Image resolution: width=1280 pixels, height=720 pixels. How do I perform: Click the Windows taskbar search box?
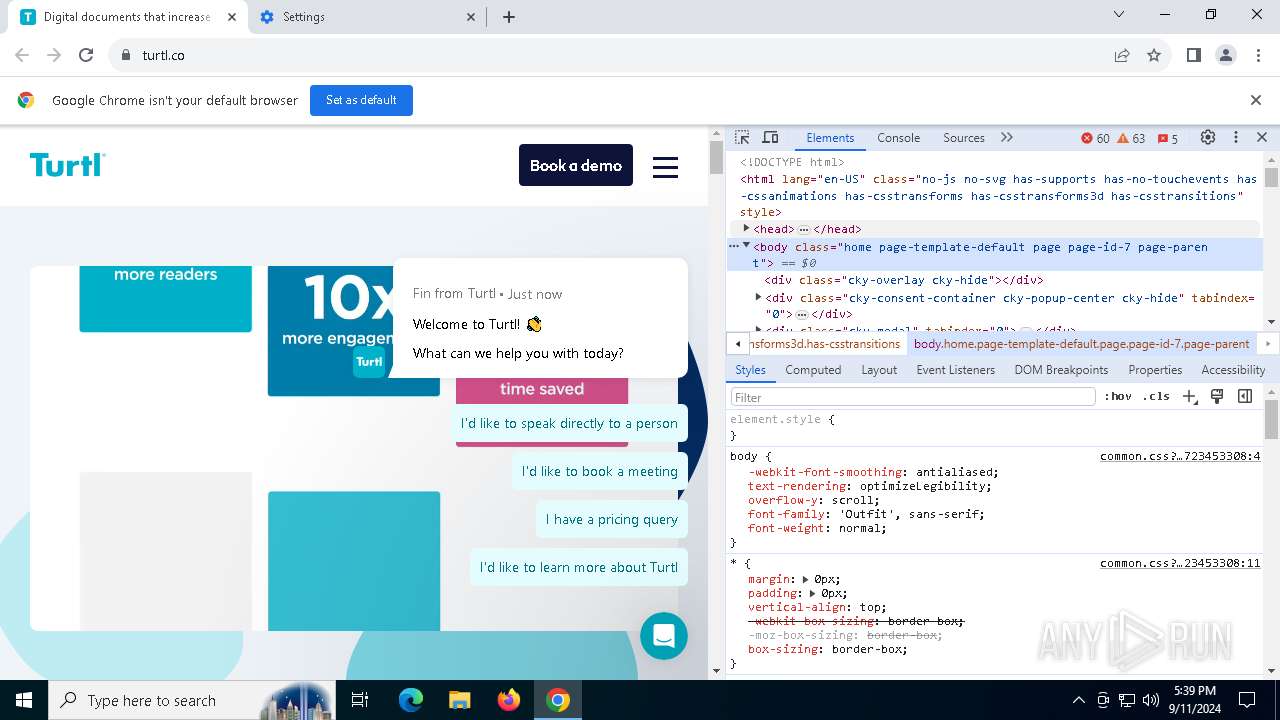click(191, 701)
